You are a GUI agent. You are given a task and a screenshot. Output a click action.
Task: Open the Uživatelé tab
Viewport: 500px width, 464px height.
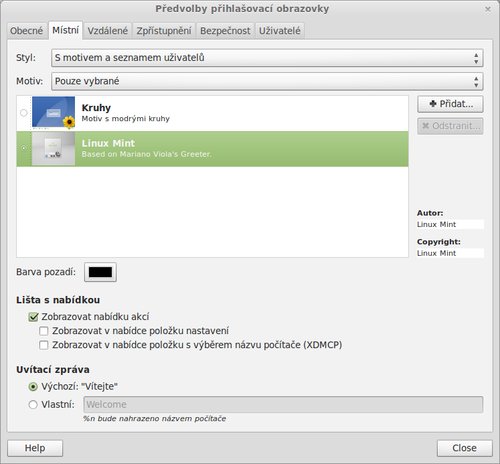[x=280, y=31]
